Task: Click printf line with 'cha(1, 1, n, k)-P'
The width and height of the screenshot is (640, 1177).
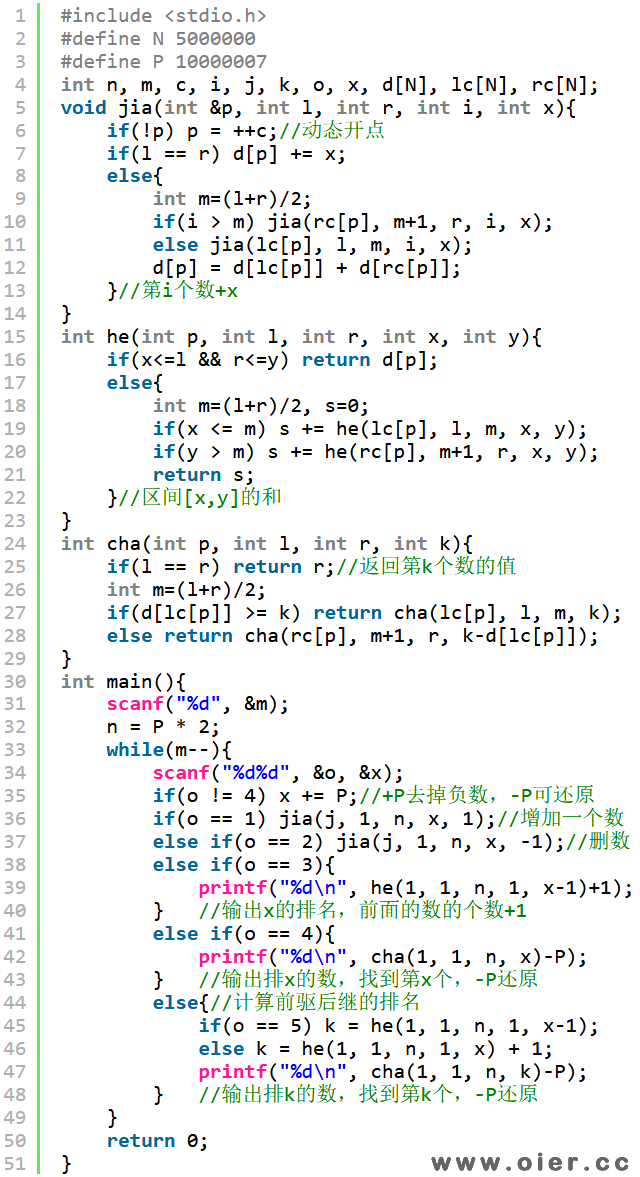Action: tap(393, 1072)
